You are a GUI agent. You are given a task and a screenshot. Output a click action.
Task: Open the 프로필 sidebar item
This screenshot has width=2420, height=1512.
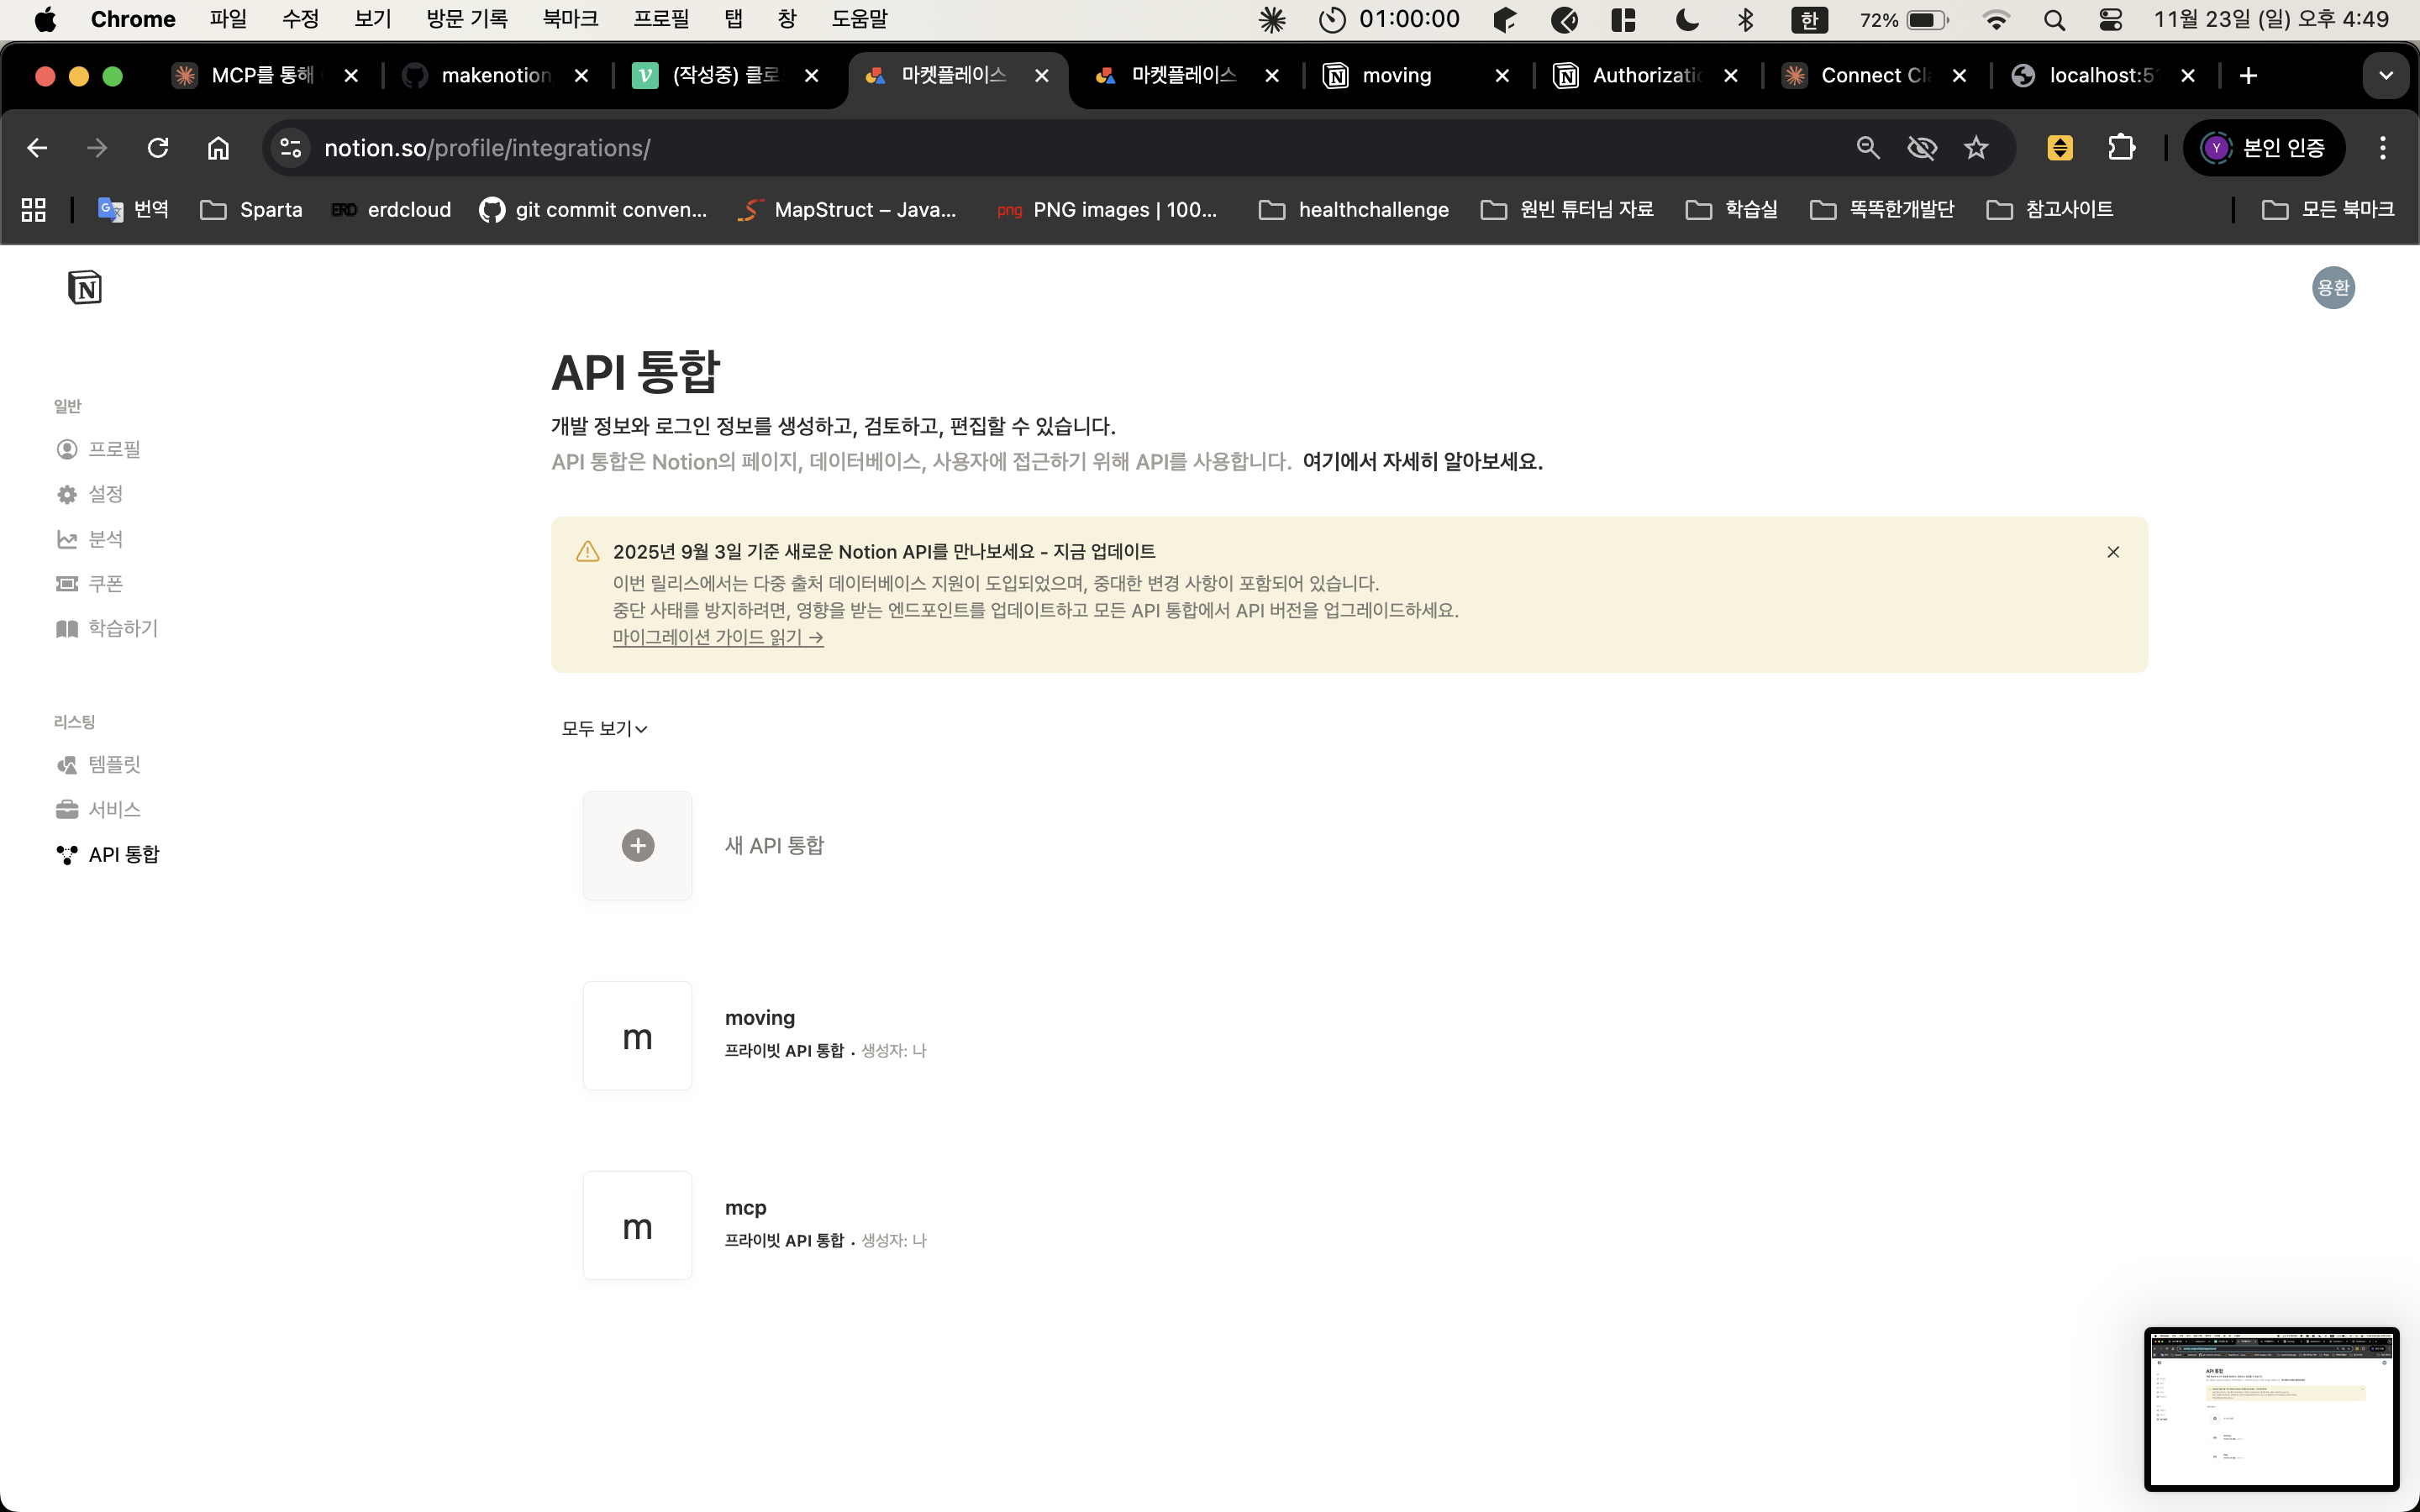click(x=113, y=449)
